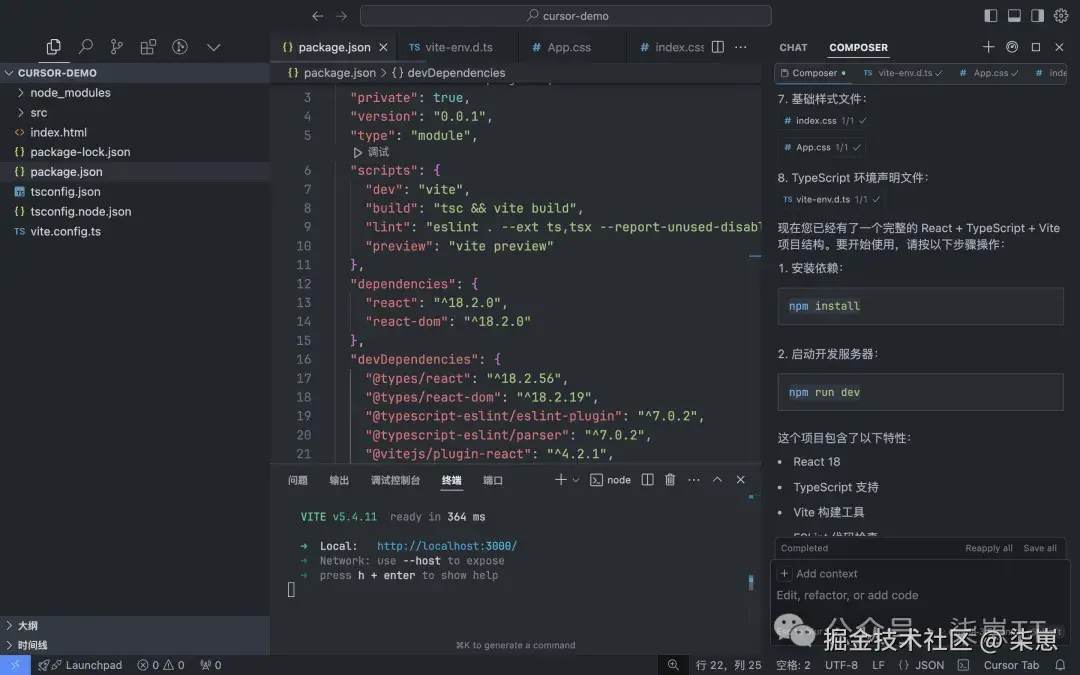
Task: Open the App.css 1/1 file chip
Action: click(822, 147)
